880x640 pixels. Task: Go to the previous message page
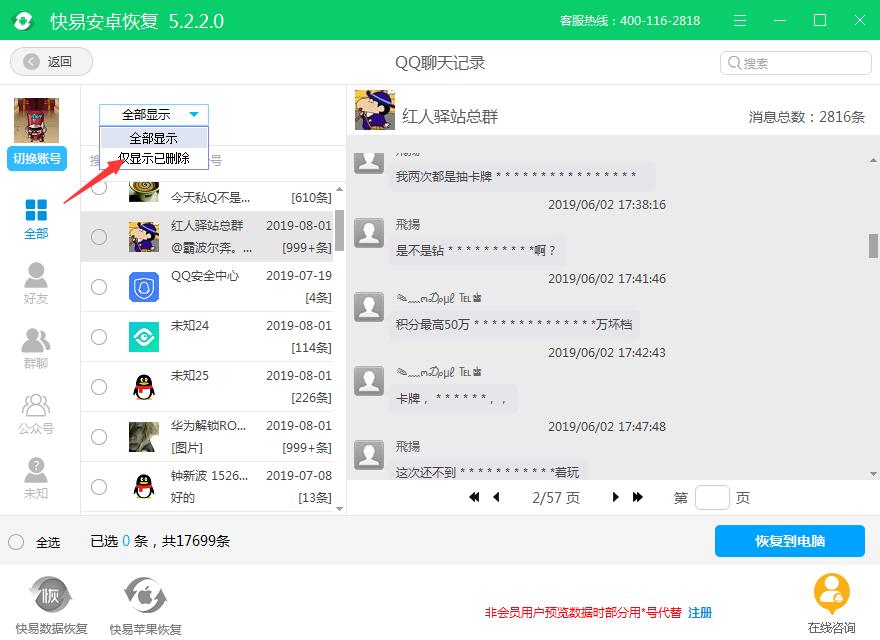(x=496, y=497)
